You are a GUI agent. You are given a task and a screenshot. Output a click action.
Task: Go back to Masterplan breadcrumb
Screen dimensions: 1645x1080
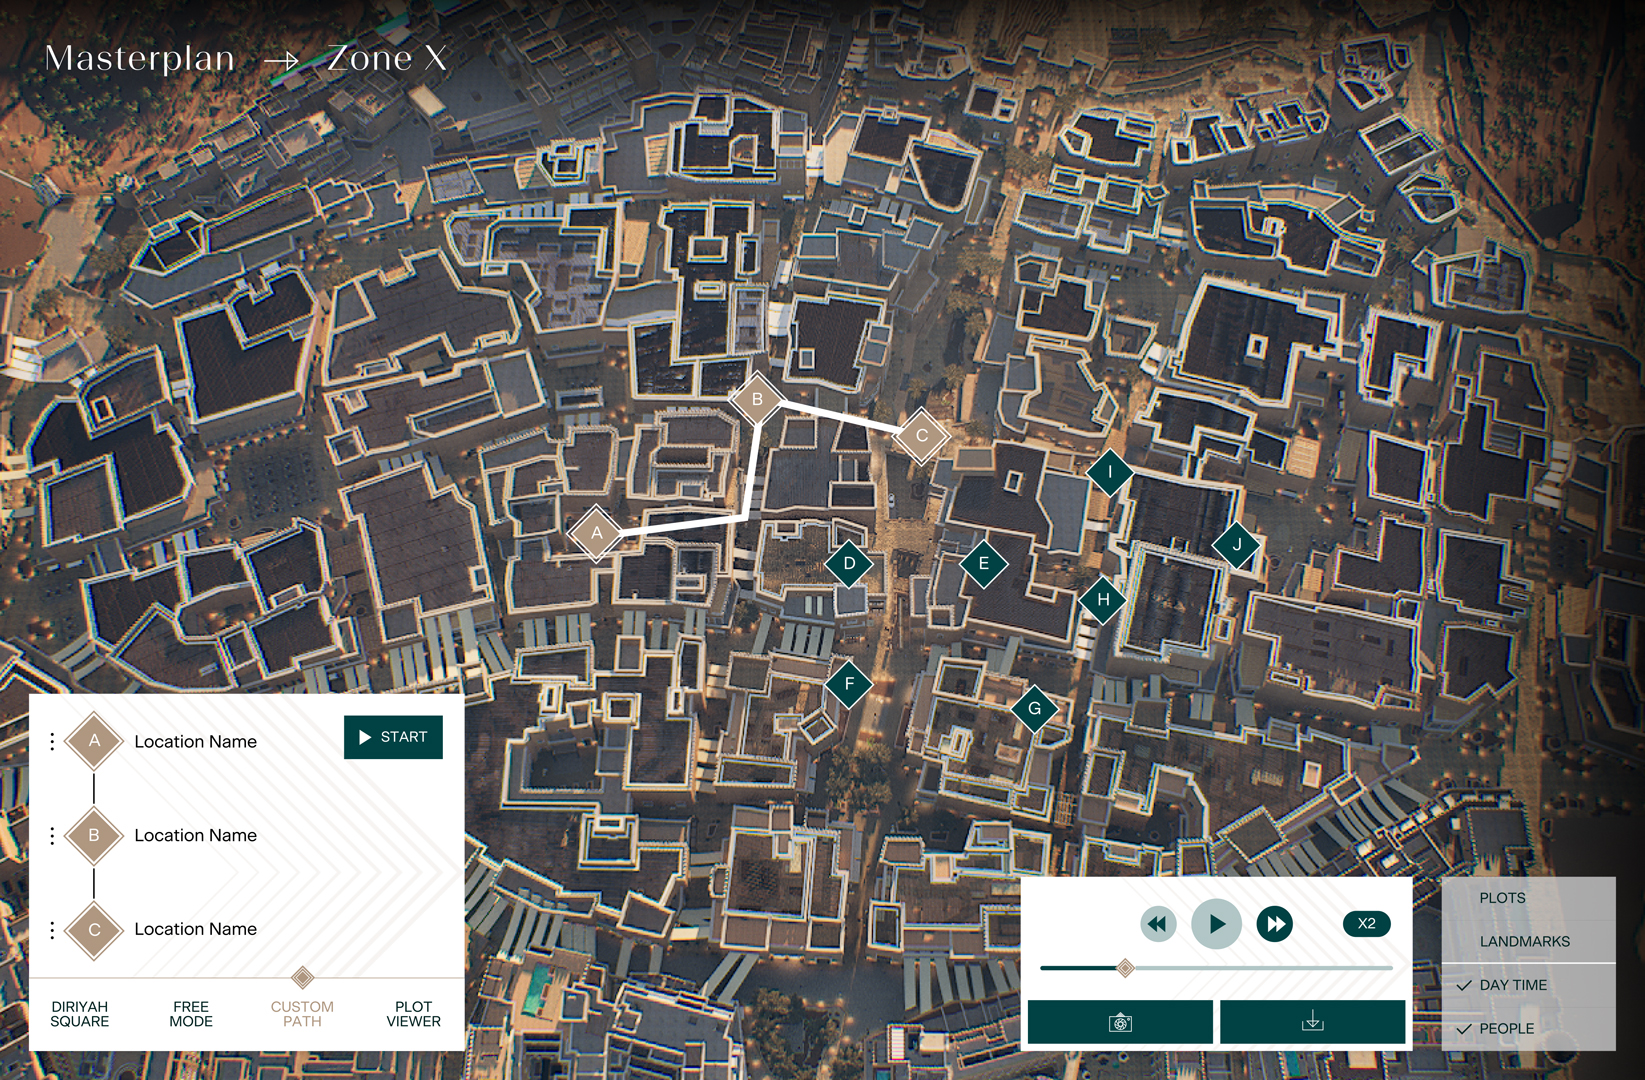pos(140,59)
